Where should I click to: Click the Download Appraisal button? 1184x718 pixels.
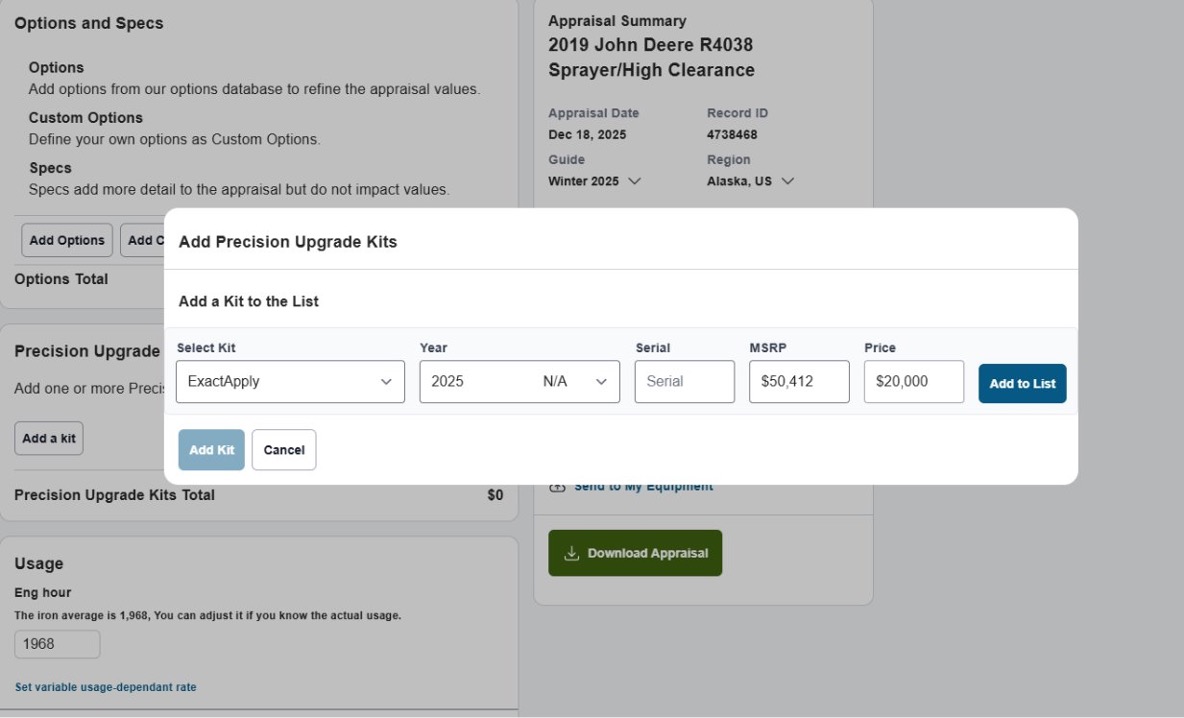click(635, 552)
